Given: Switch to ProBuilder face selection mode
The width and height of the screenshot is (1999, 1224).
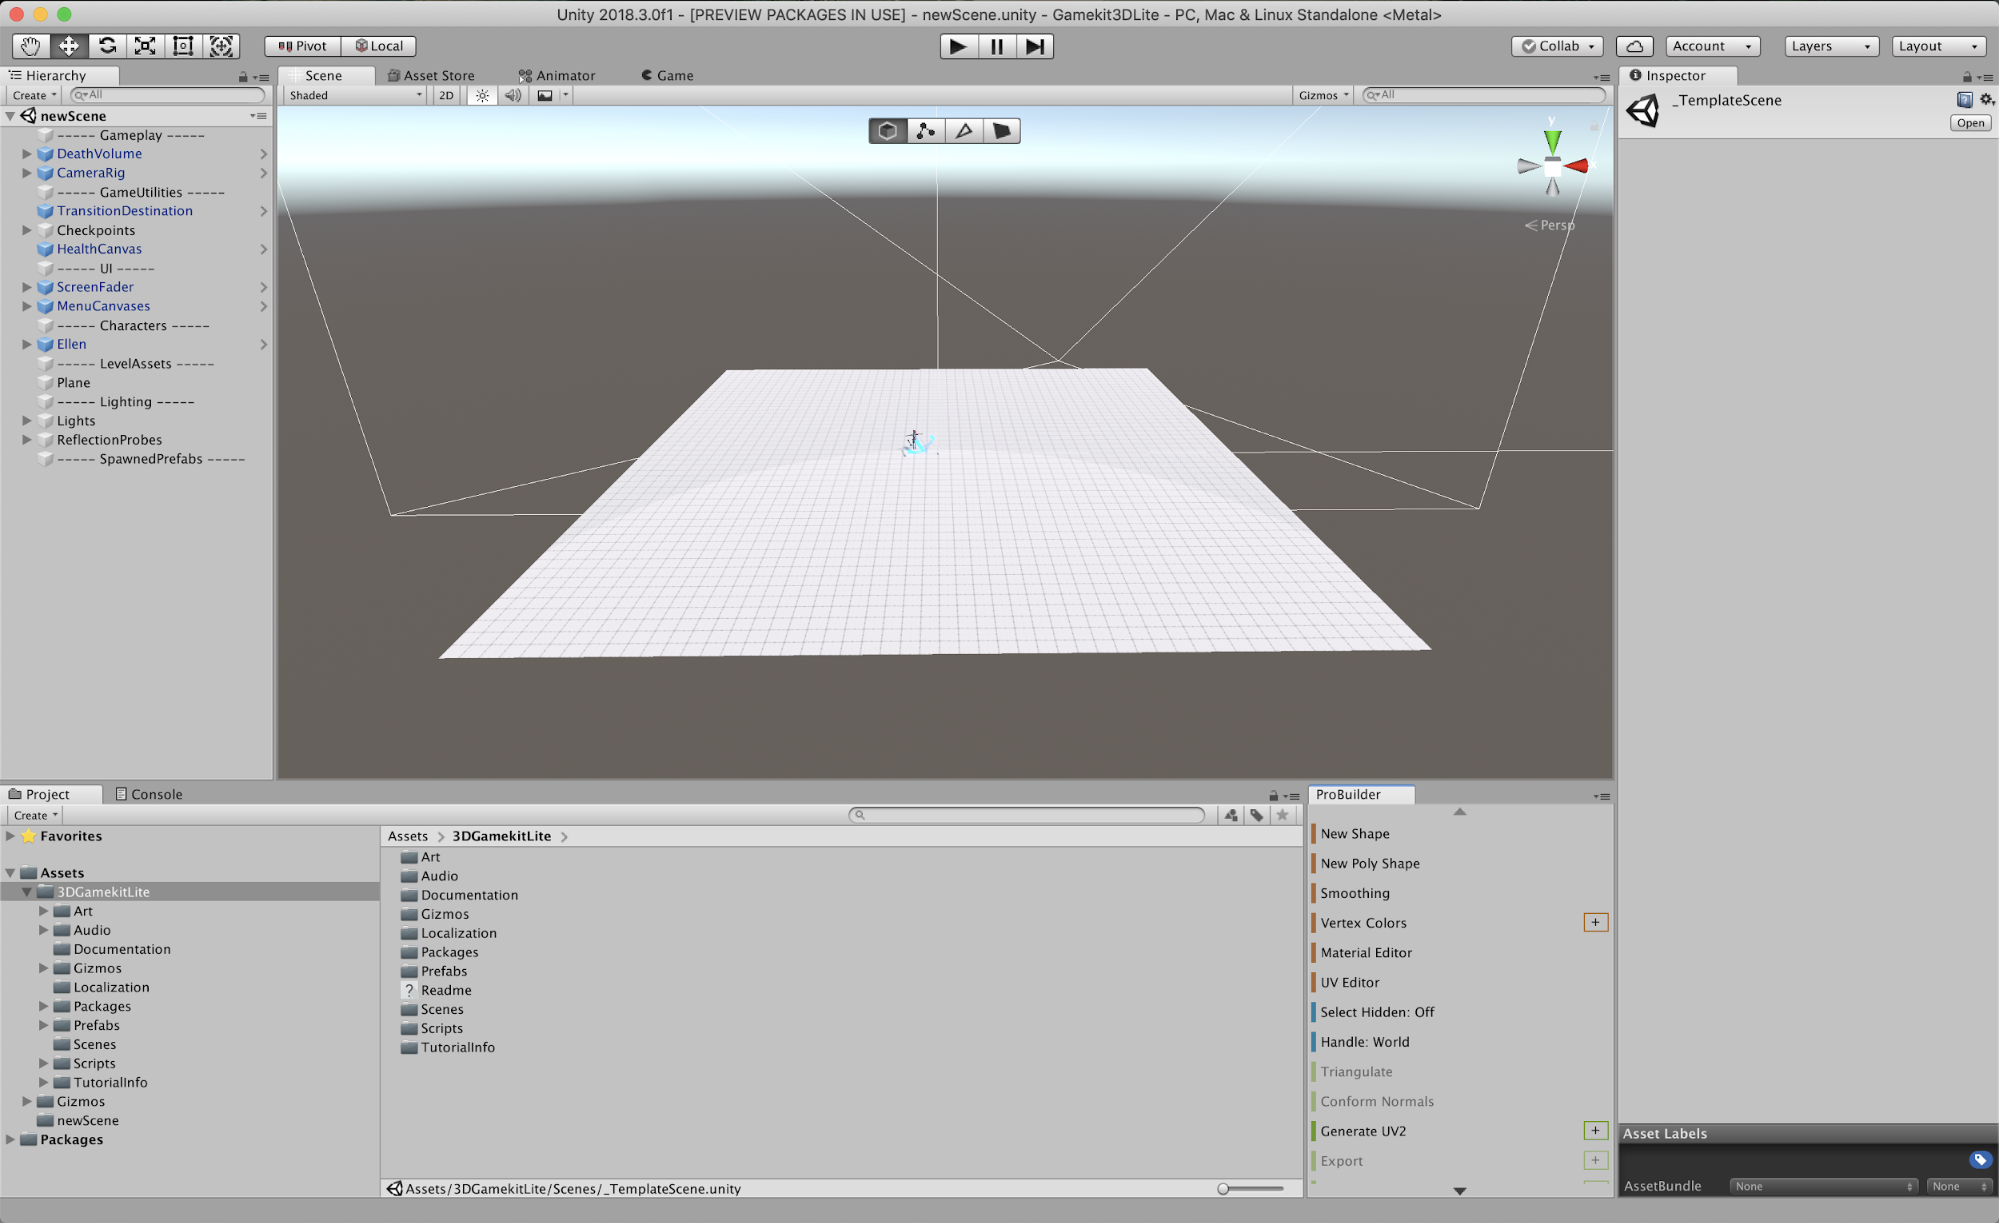Looking at the screenshot, I should pyautogui.click(x=1001, y=131).
